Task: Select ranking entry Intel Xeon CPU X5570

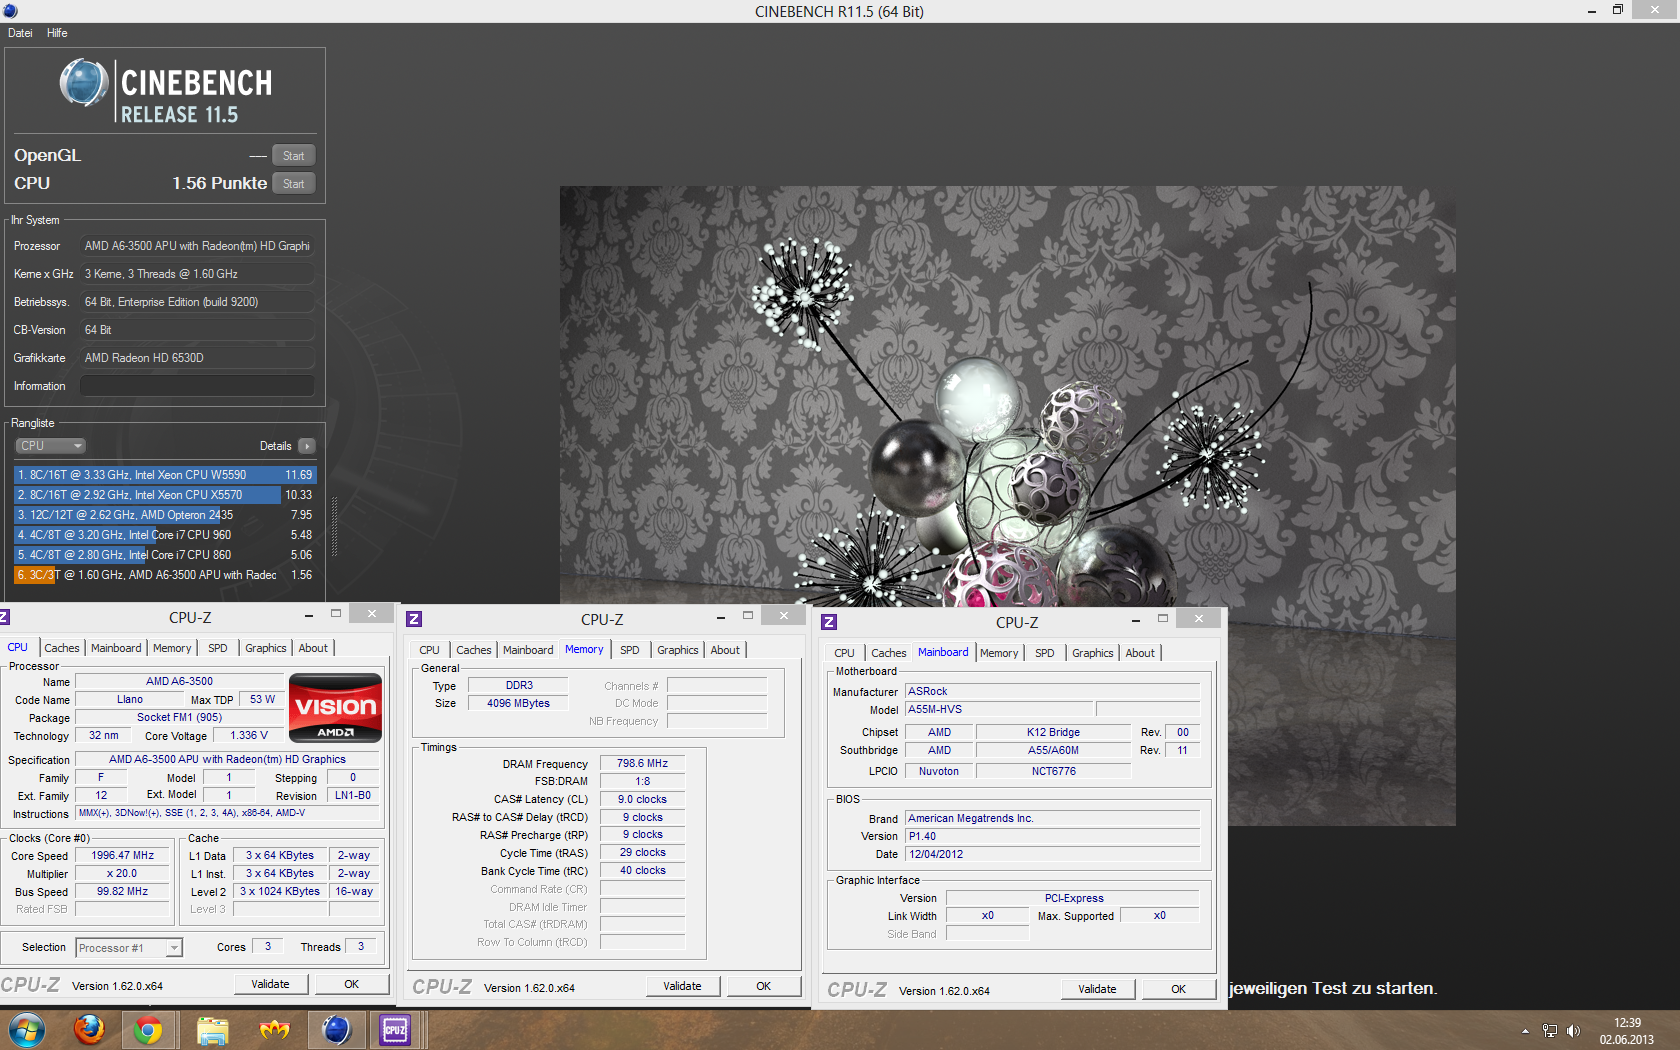Action: point(165,495)
